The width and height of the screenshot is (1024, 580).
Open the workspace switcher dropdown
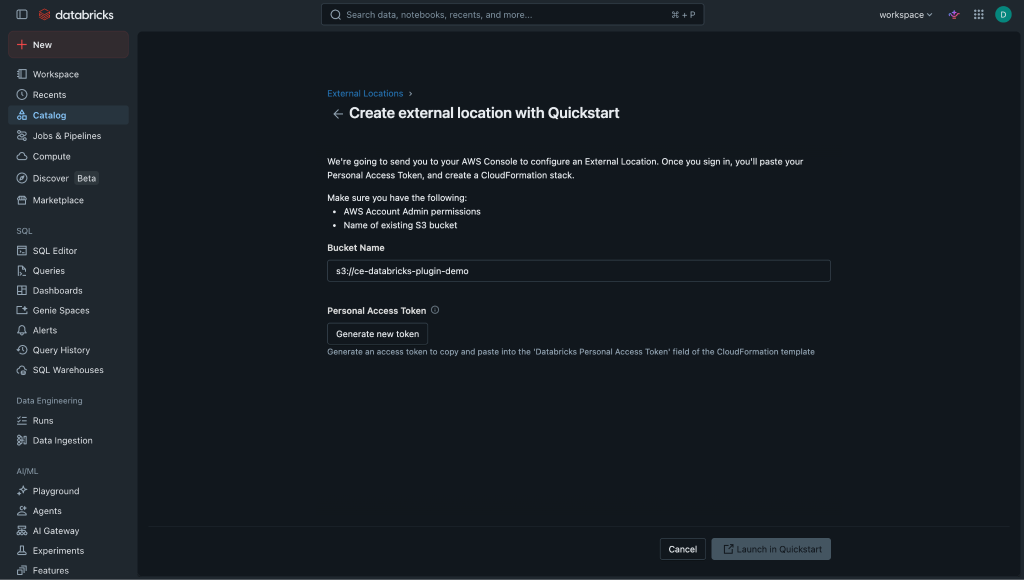(905, 14)
